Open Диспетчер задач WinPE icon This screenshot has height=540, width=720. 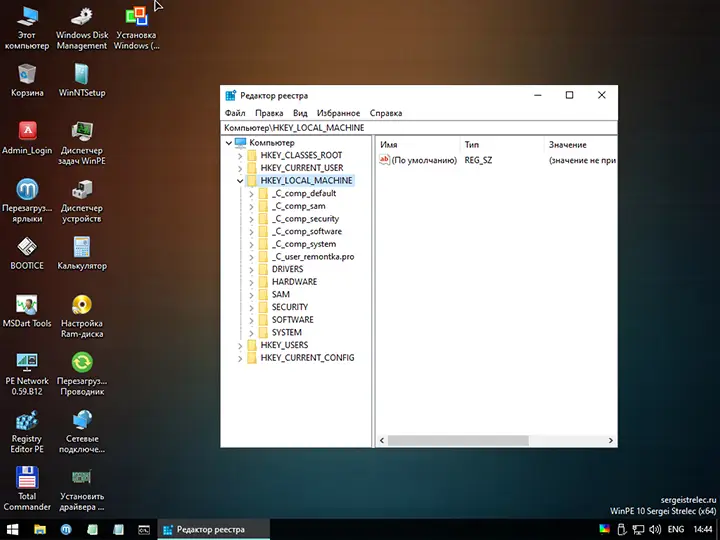click(x=82, y=143)
